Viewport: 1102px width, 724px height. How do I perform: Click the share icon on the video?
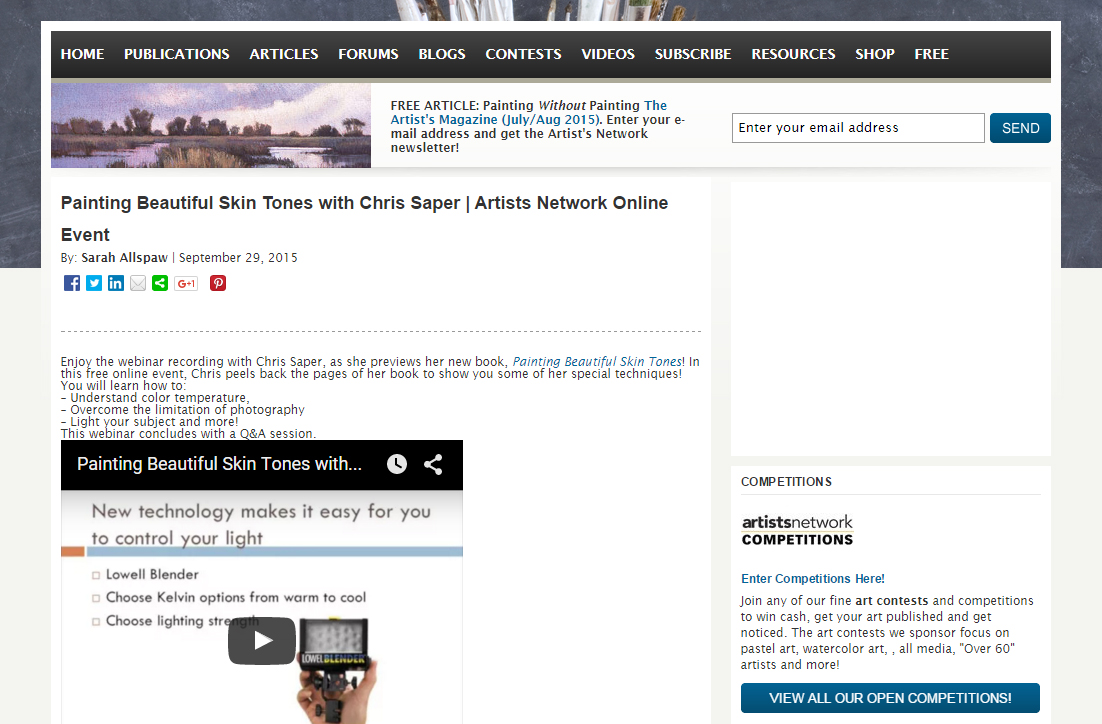pyautogui.click(x=433, y=464)
